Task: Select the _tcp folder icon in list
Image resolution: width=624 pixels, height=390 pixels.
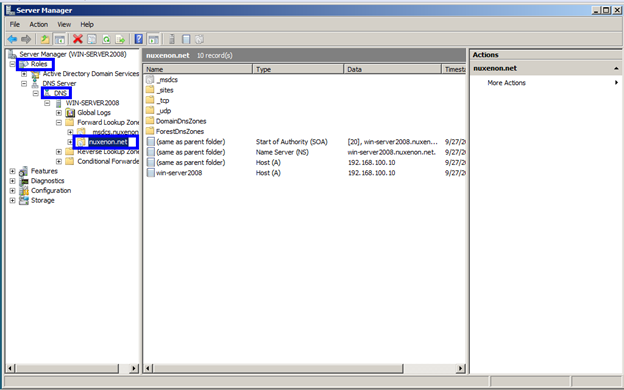Action: coord(150,100)
